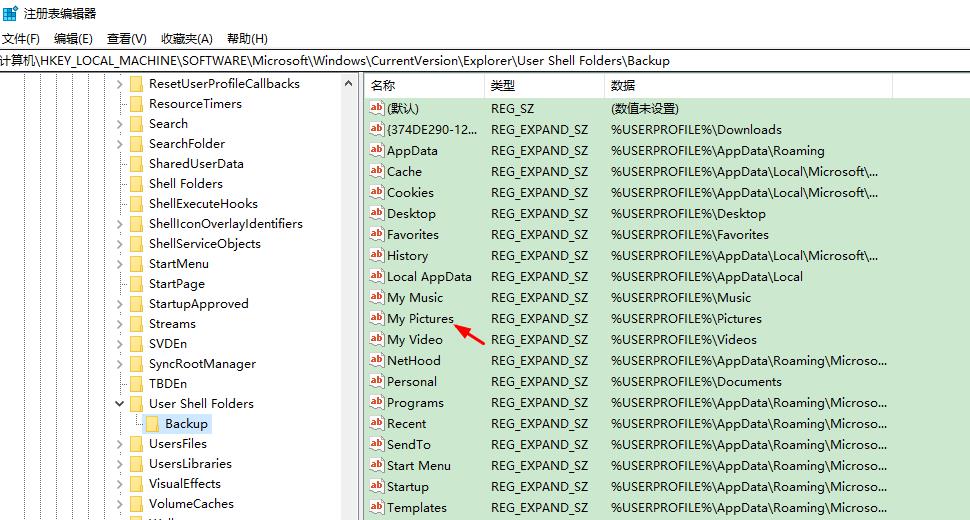Select the Personal value row

click(x=411, y=381)
